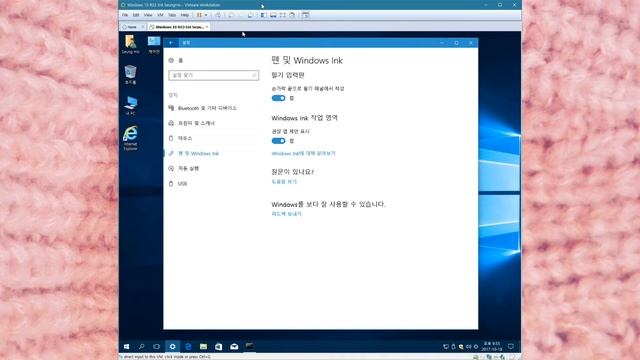Open File Explorer from the taskbar

(203, 347)
